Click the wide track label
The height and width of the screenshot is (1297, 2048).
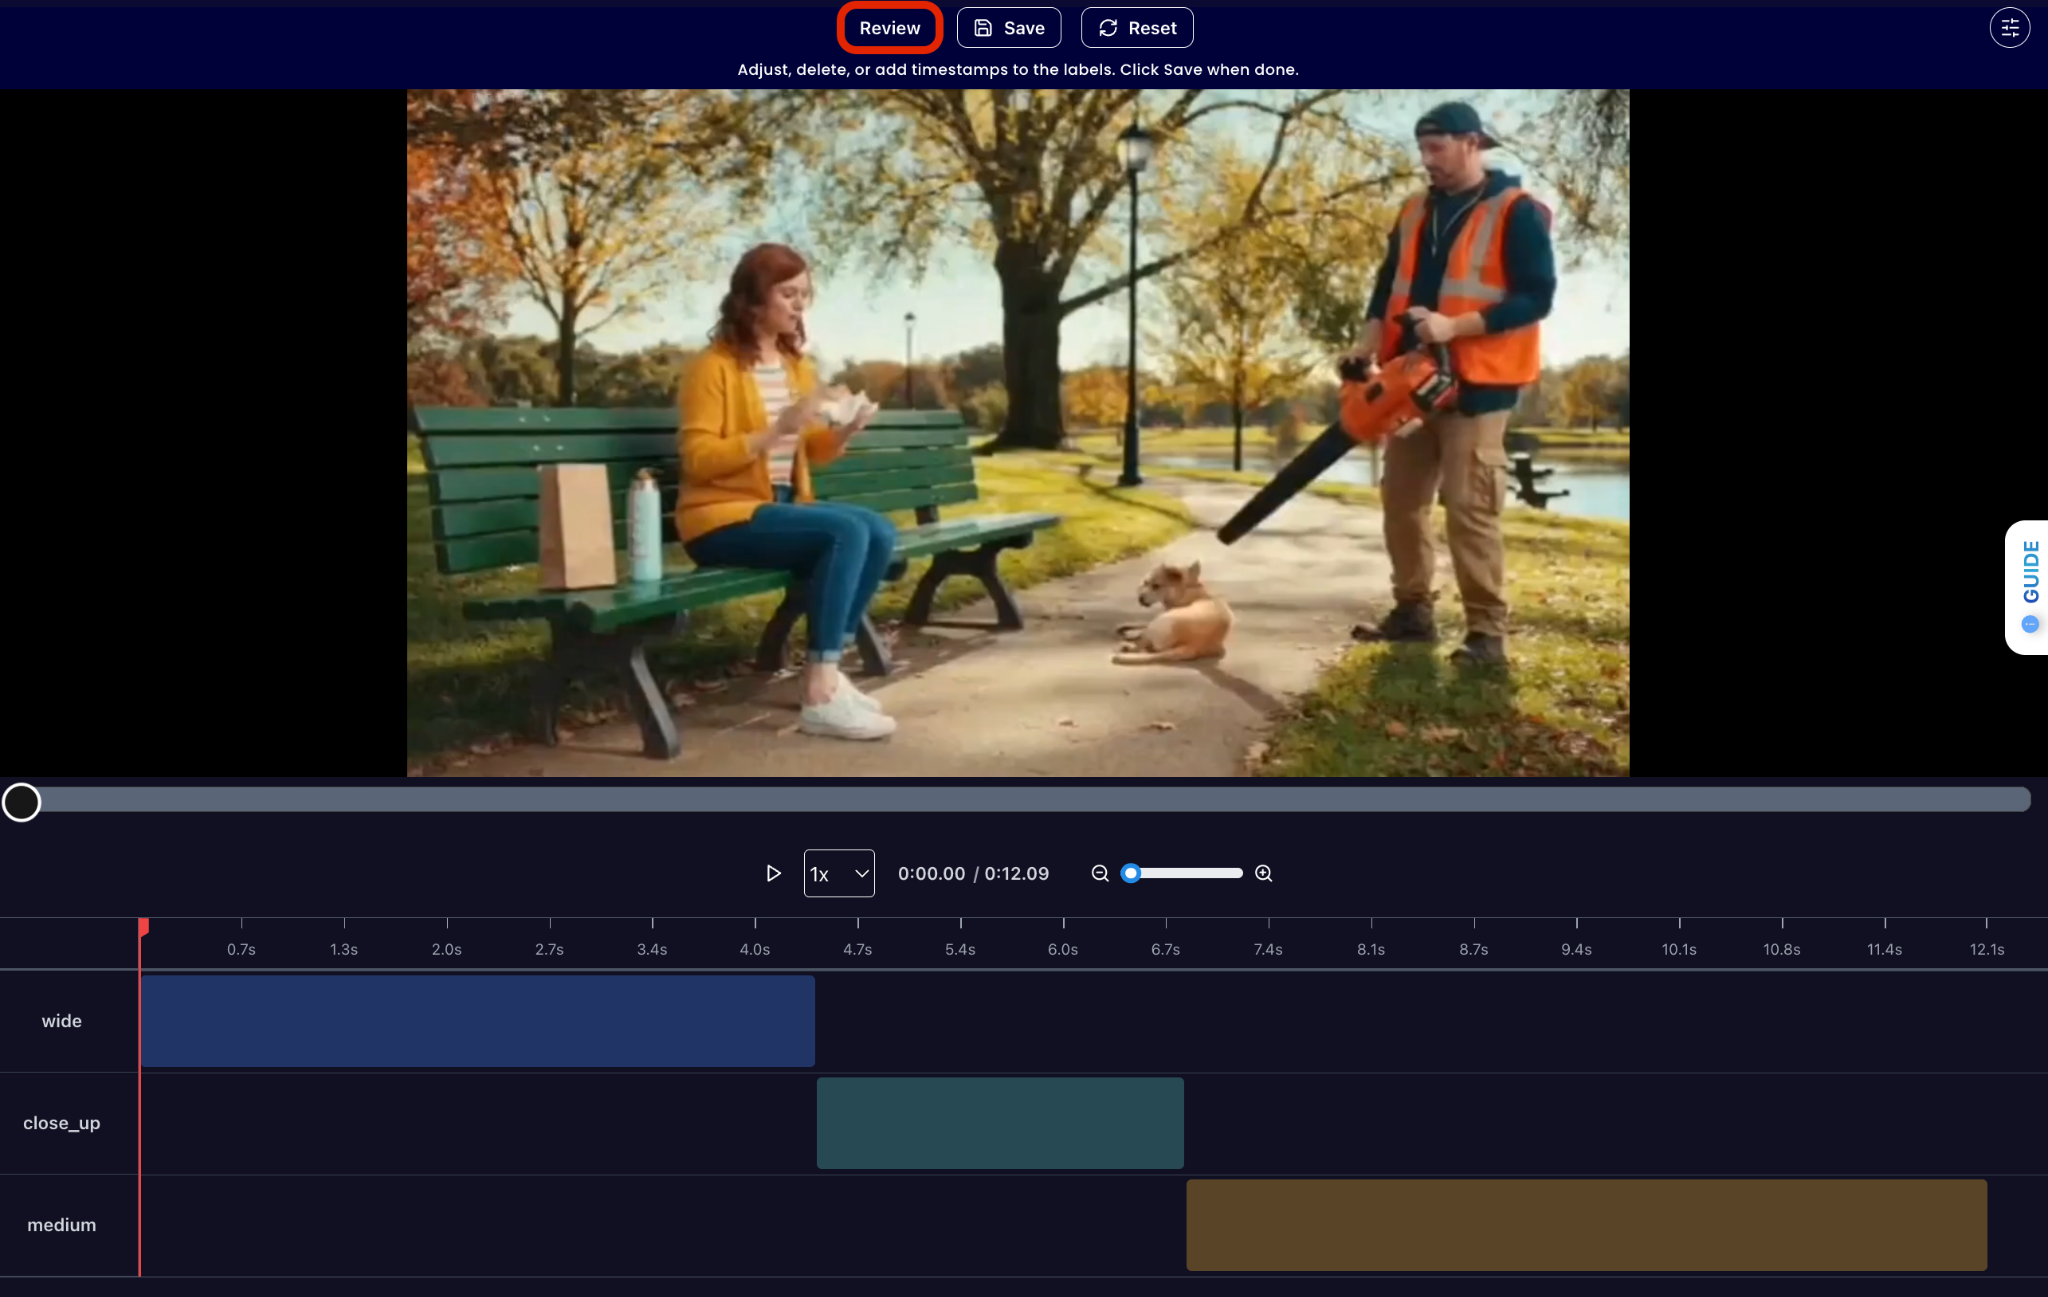(x=62, y=1021)
